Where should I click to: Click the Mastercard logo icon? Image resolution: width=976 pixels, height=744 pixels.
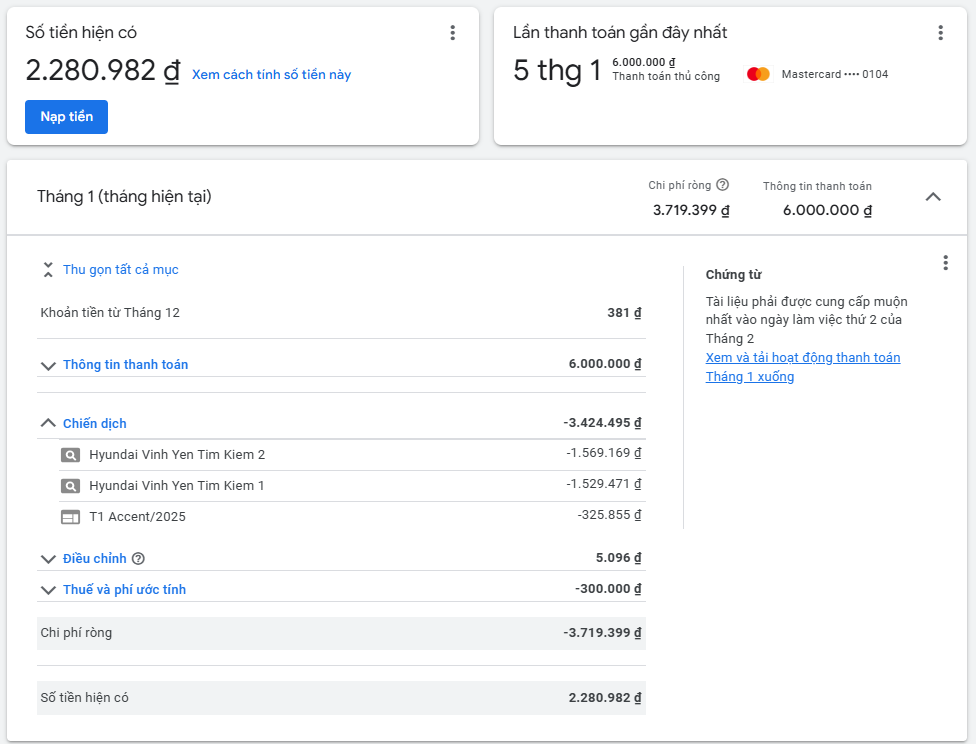(758, 74)
